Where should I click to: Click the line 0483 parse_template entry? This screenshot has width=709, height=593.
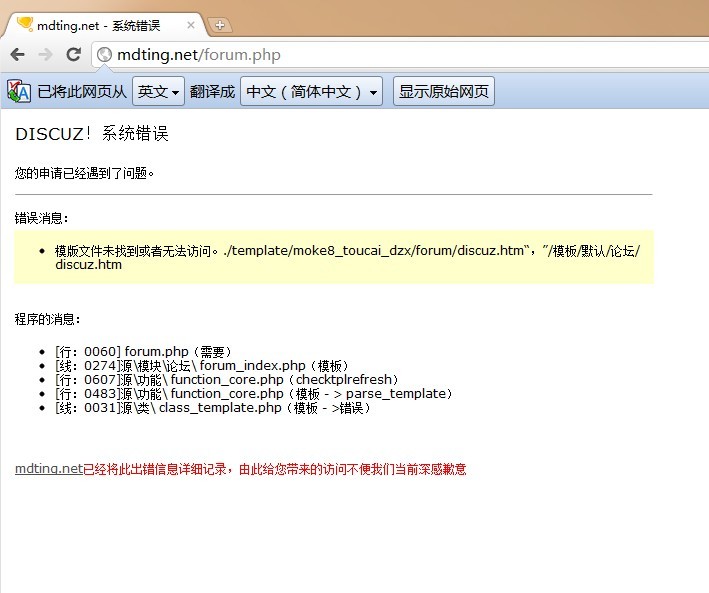tap(254, 394)
